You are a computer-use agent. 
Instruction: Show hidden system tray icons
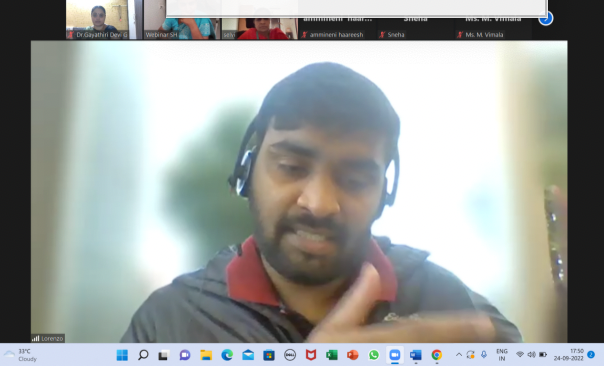pyautogui.click(x=459, y=355)
